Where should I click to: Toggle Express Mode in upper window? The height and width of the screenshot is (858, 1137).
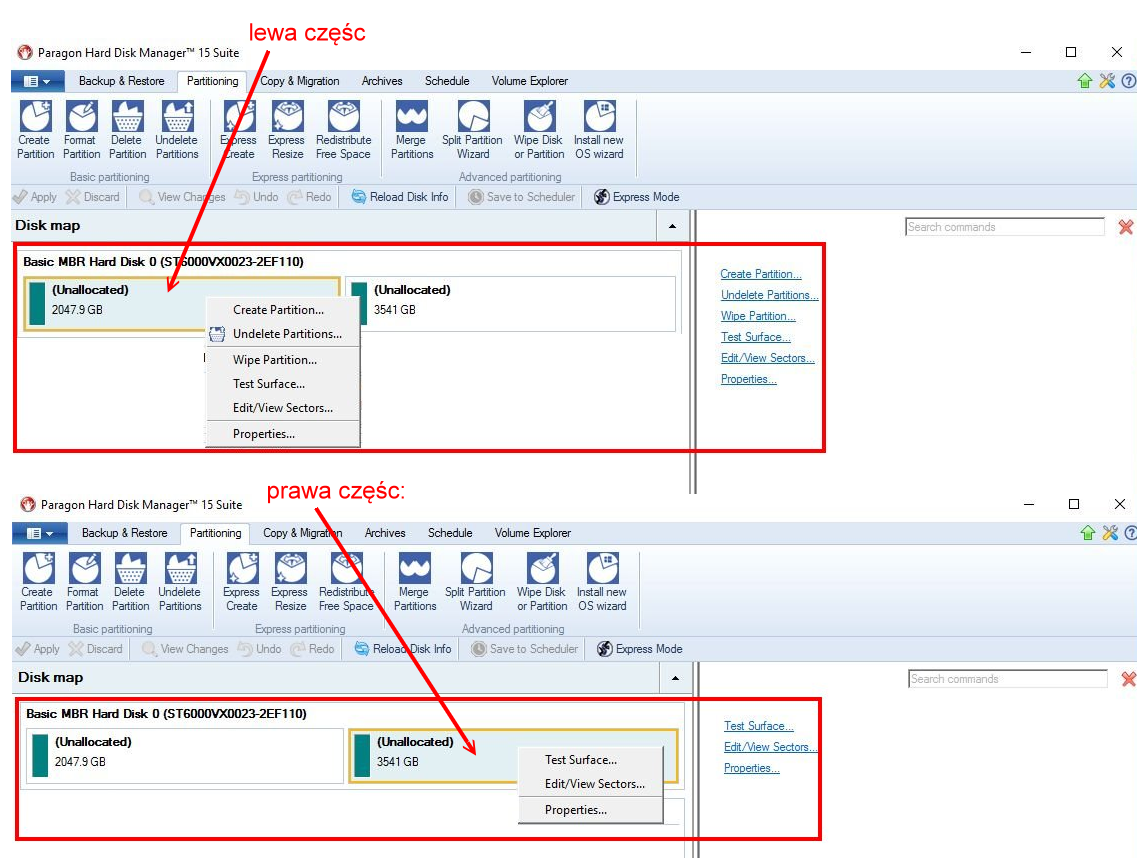[x=637, y=197]
